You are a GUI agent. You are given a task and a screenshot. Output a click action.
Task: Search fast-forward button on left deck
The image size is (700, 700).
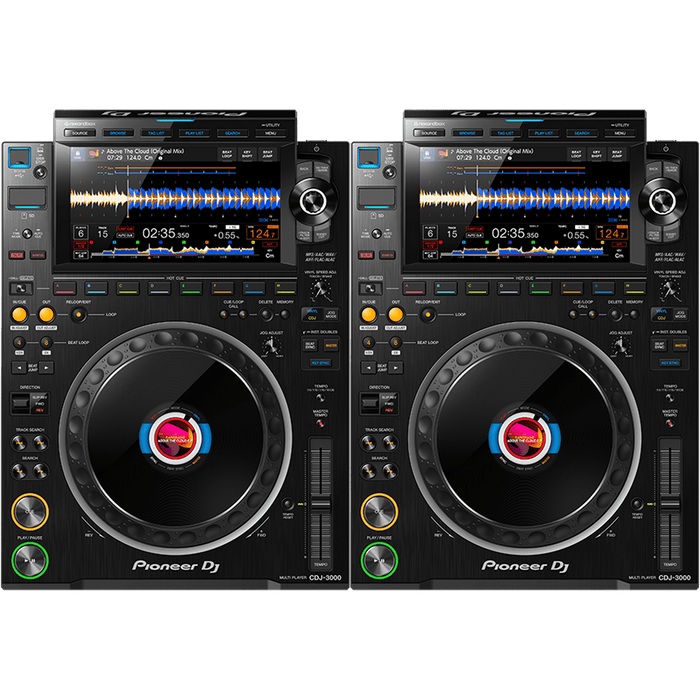coord(41,471)
